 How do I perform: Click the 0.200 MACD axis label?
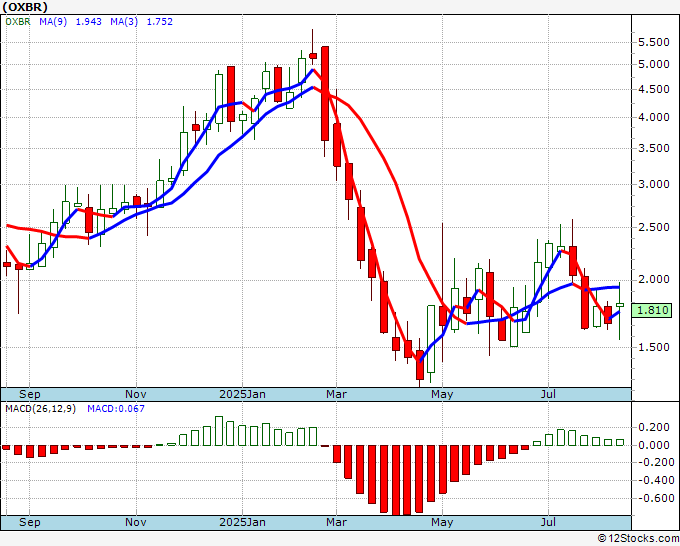point(654,428)
